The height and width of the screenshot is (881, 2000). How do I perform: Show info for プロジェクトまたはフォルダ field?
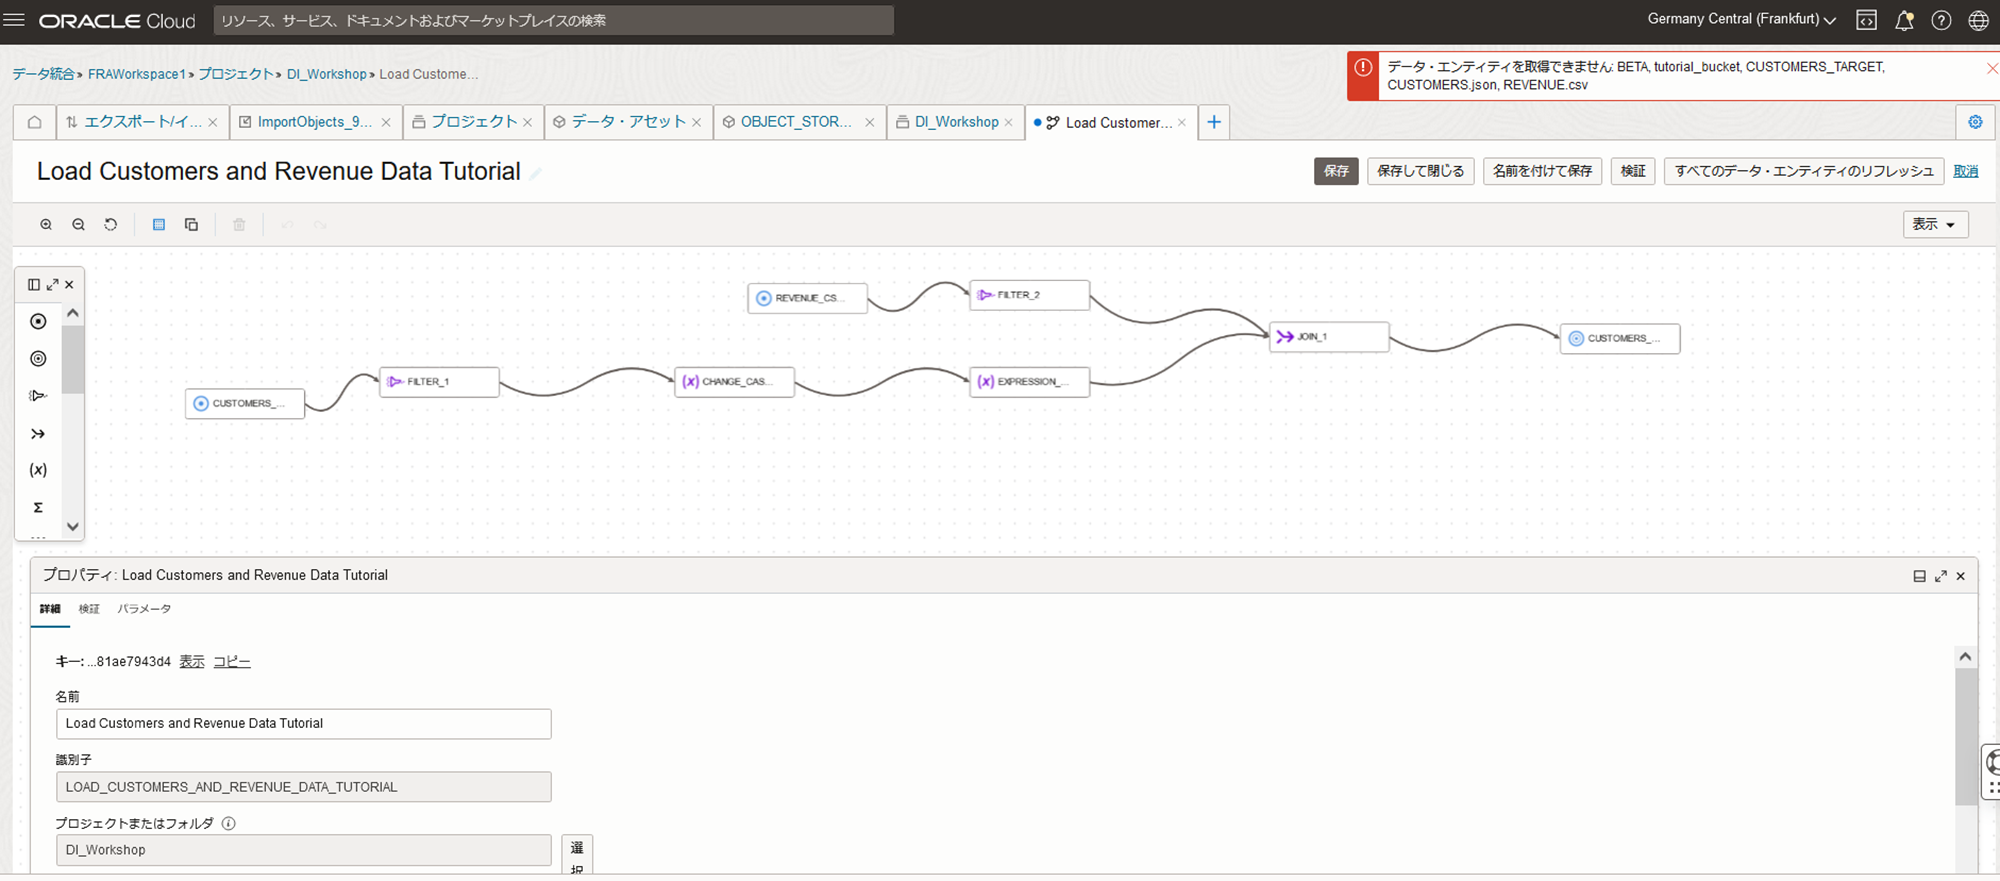(x=229, y=824)
